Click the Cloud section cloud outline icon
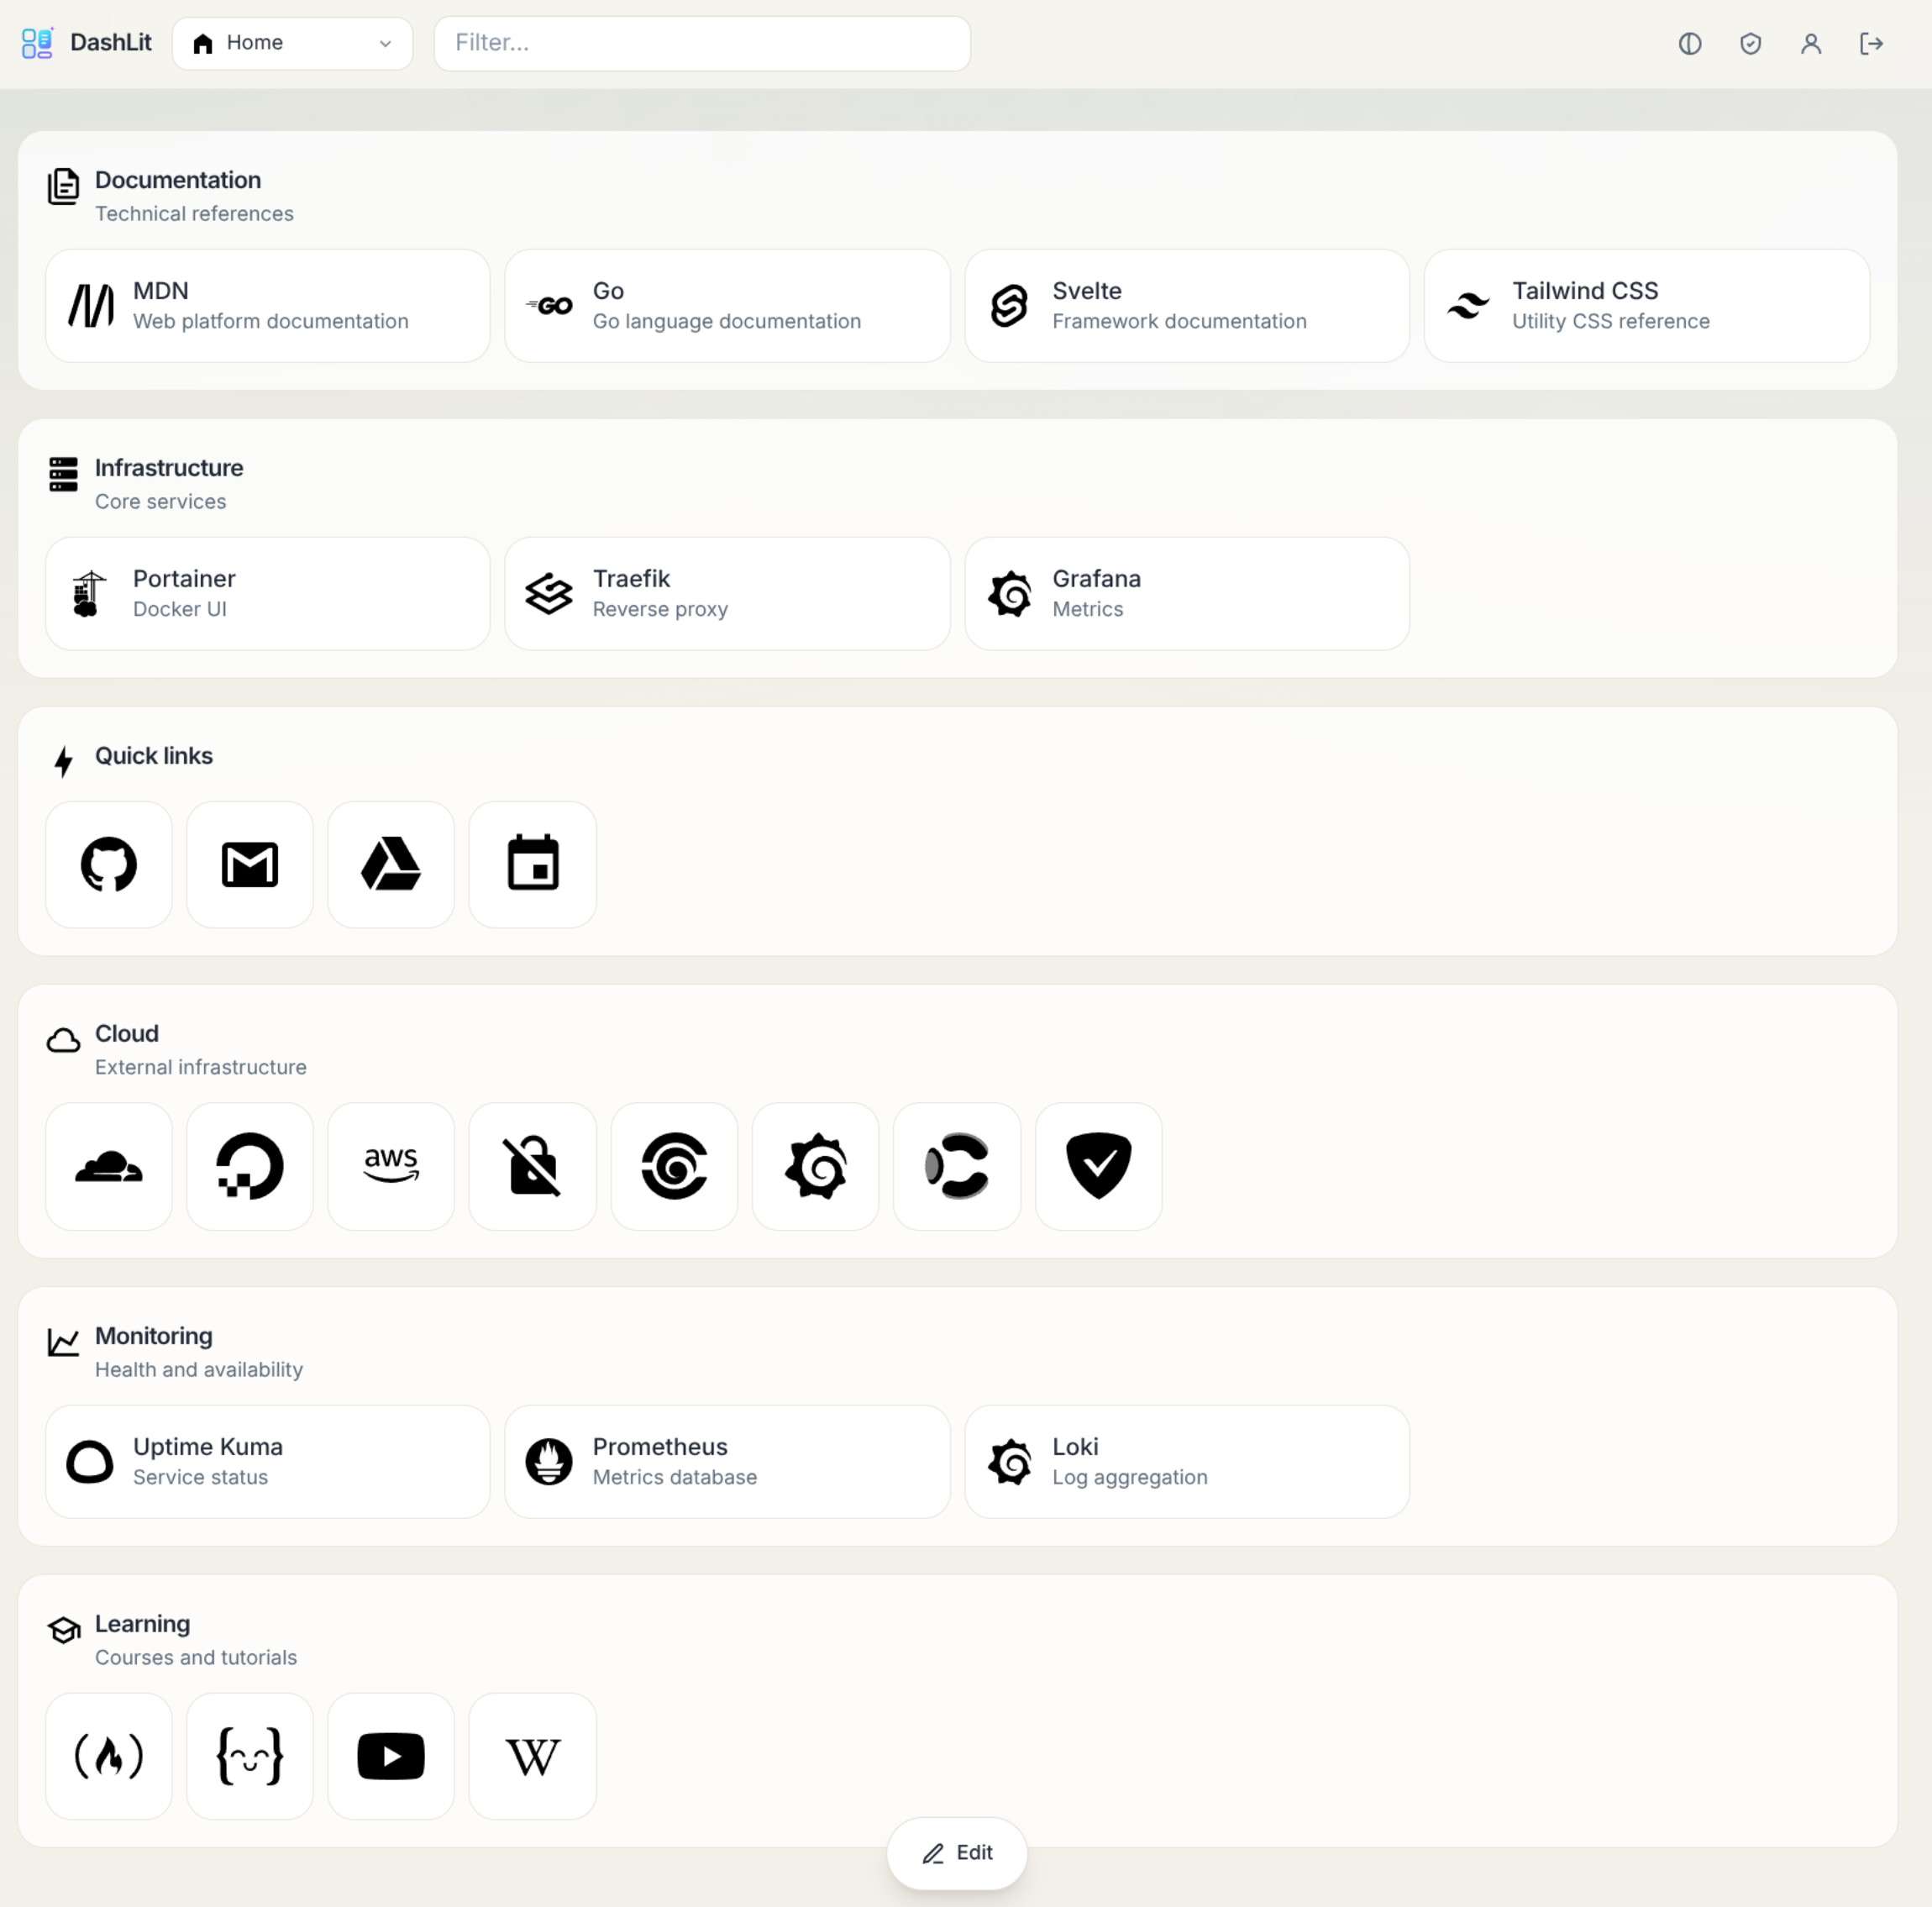This screenshot has width=1932, height=1907. (x=63, y=1040)
